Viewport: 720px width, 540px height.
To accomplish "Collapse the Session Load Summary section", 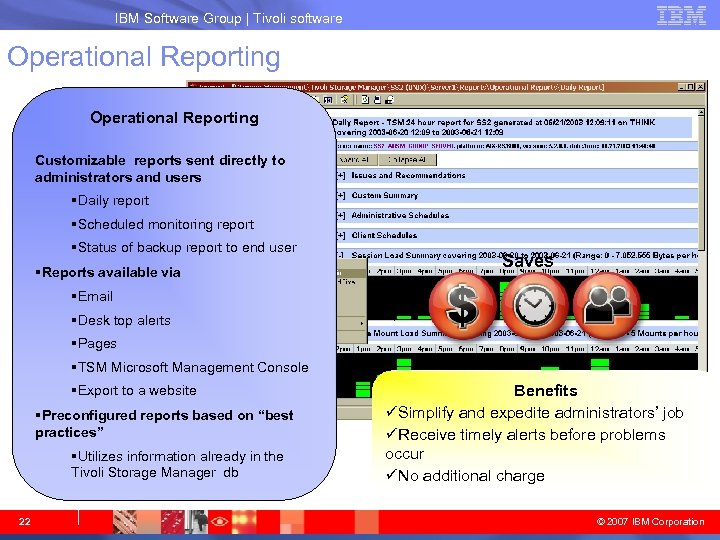I will (340, 255).
